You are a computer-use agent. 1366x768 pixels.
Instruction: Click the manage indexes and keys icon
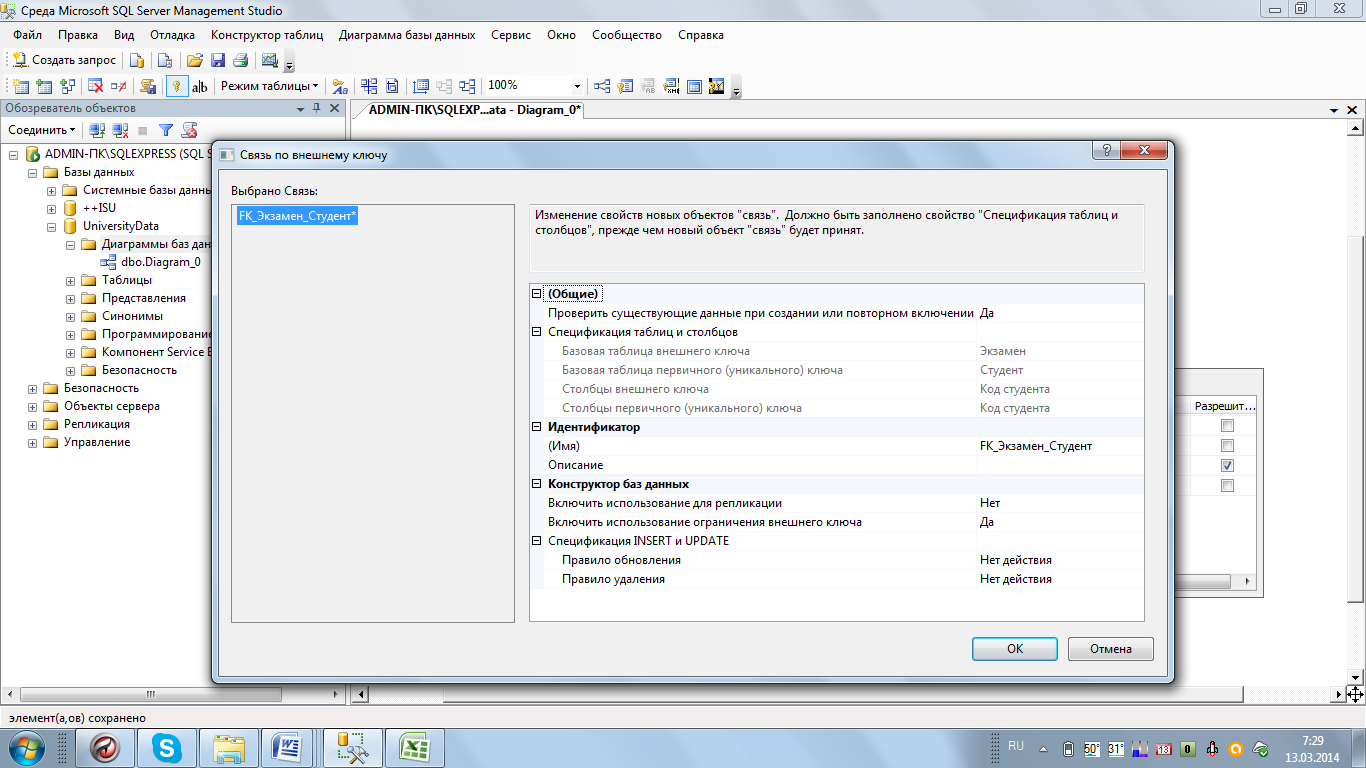pos(625,86)
